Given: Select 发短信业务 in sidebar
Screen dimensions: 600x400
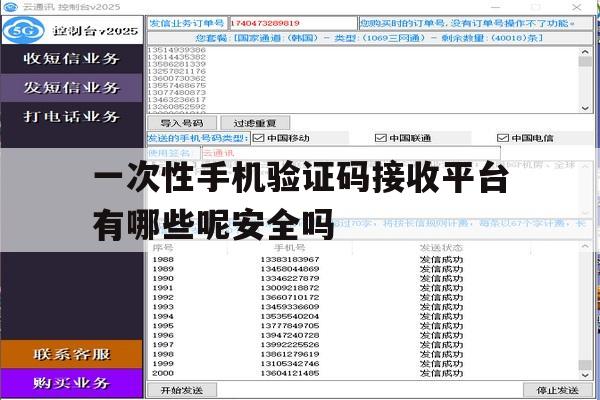Looking at the screenshot, I should tap(72, 88).
